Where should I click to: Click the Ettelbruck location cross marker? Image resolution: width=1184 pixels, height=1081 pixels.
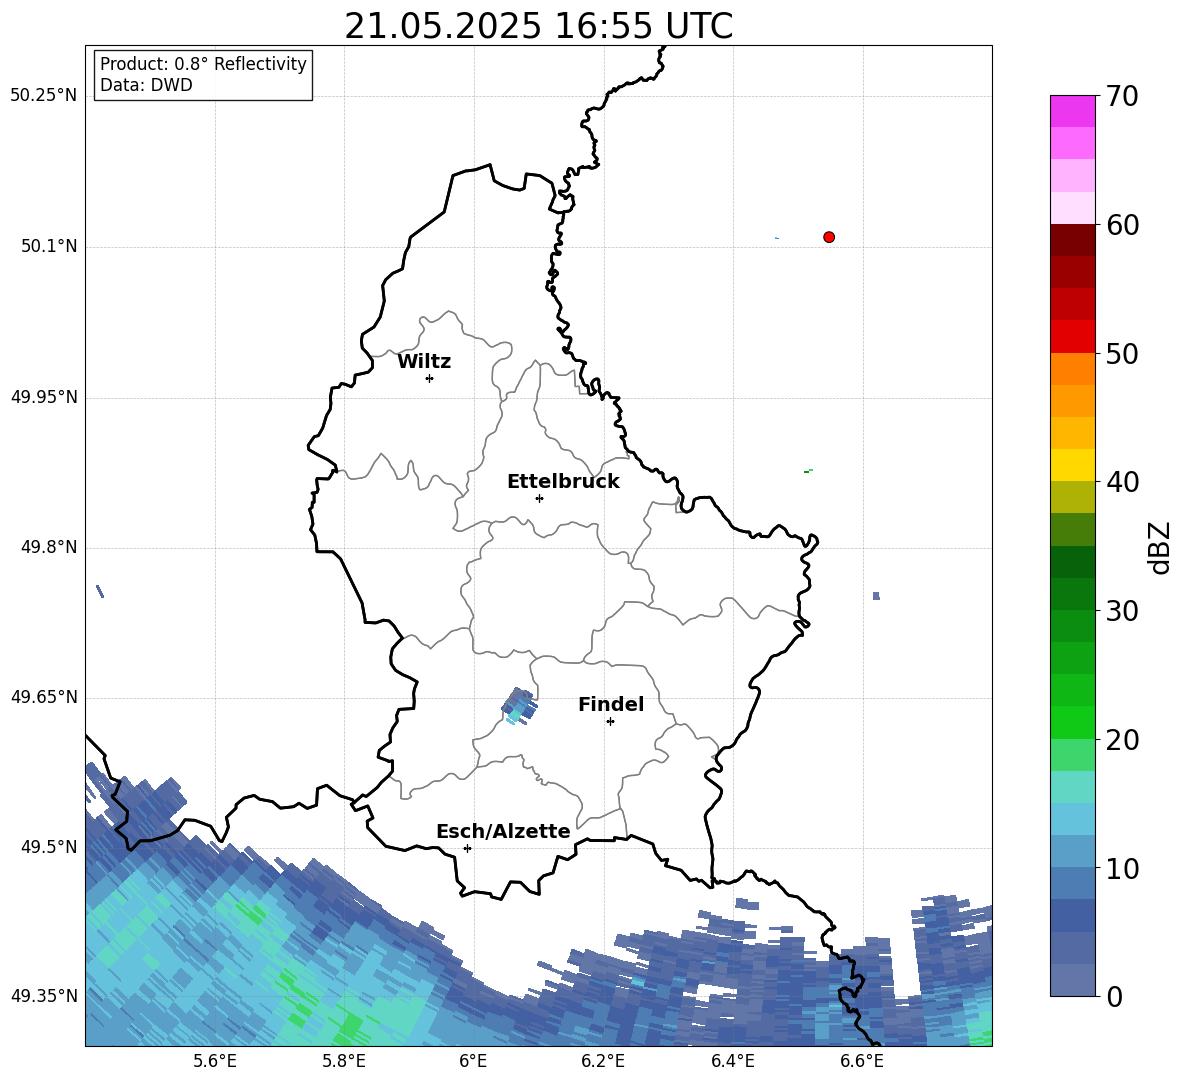click(x=539, y=498)
